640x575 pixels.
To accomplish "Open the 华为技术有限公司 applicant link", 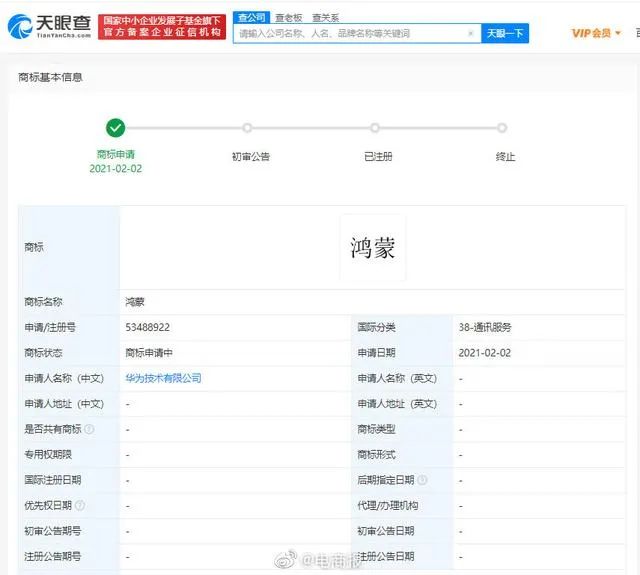I will [163, 378].
